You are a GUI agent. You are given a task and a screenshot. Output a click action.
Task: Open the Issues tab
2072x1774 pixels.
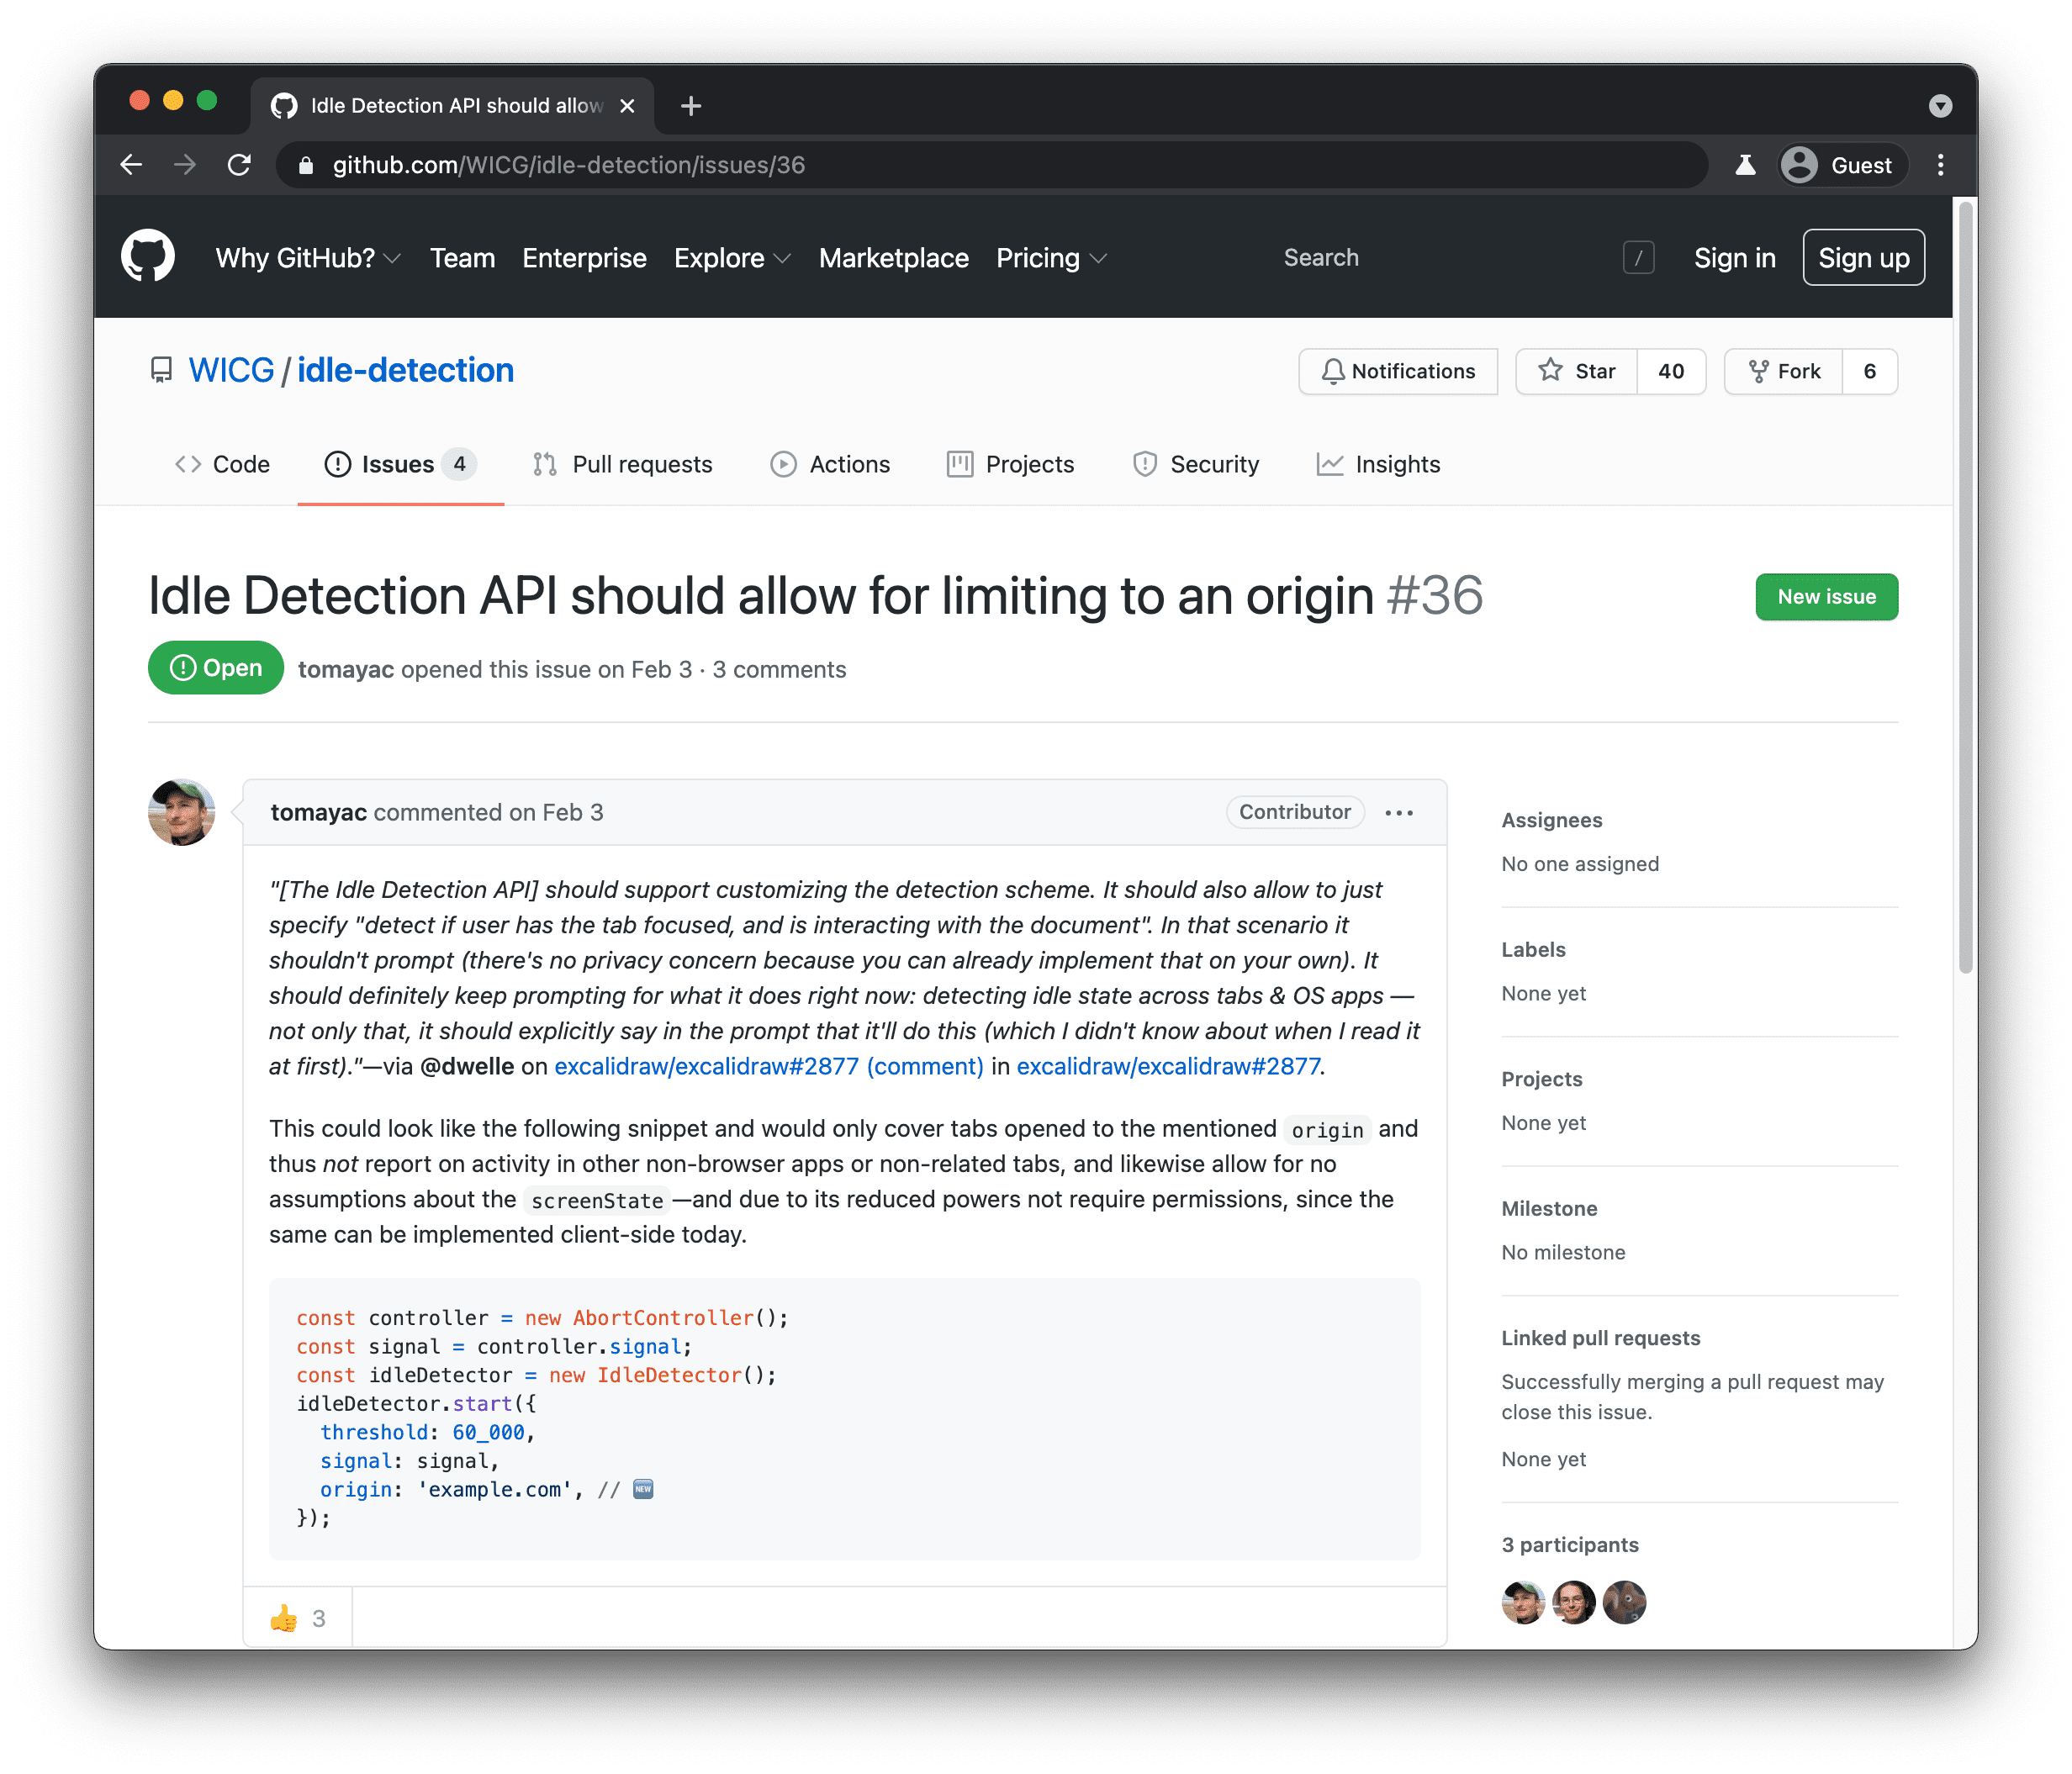396,465
